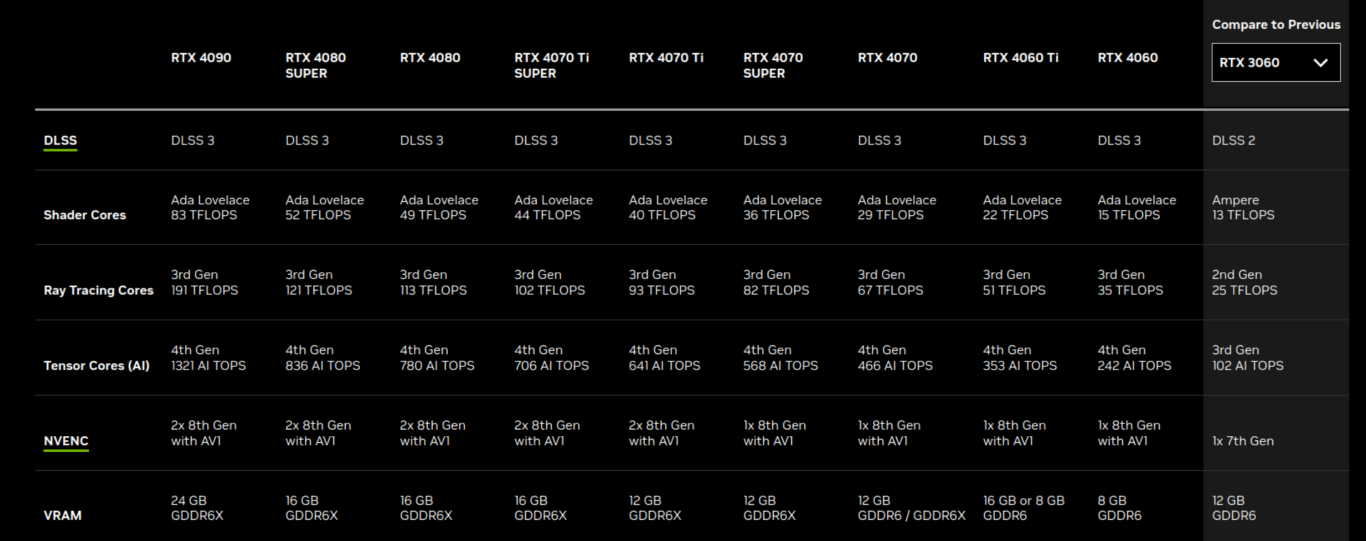Click the VRAM row label
This screenshot has width=1366, height=541.
pyautogui.click(x=63, y=516)
